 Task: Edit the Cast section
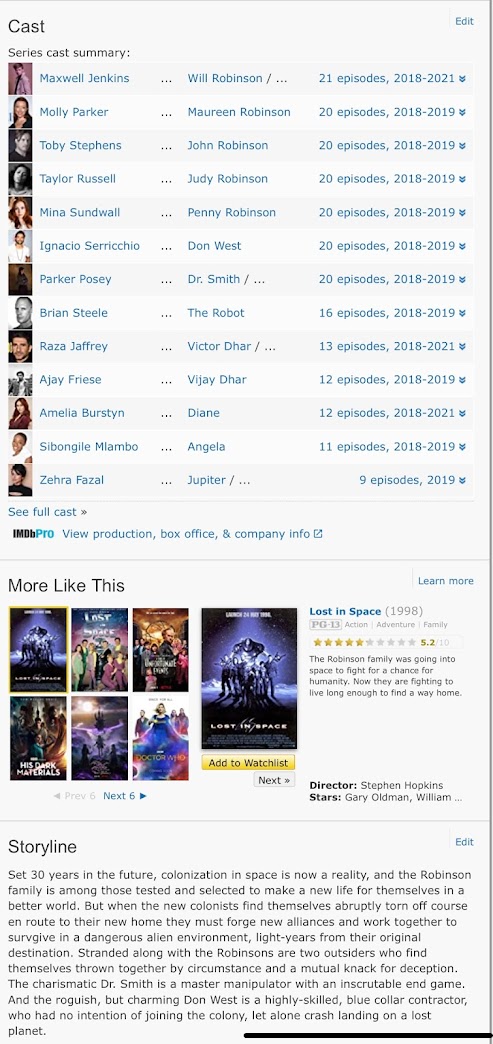464,21
